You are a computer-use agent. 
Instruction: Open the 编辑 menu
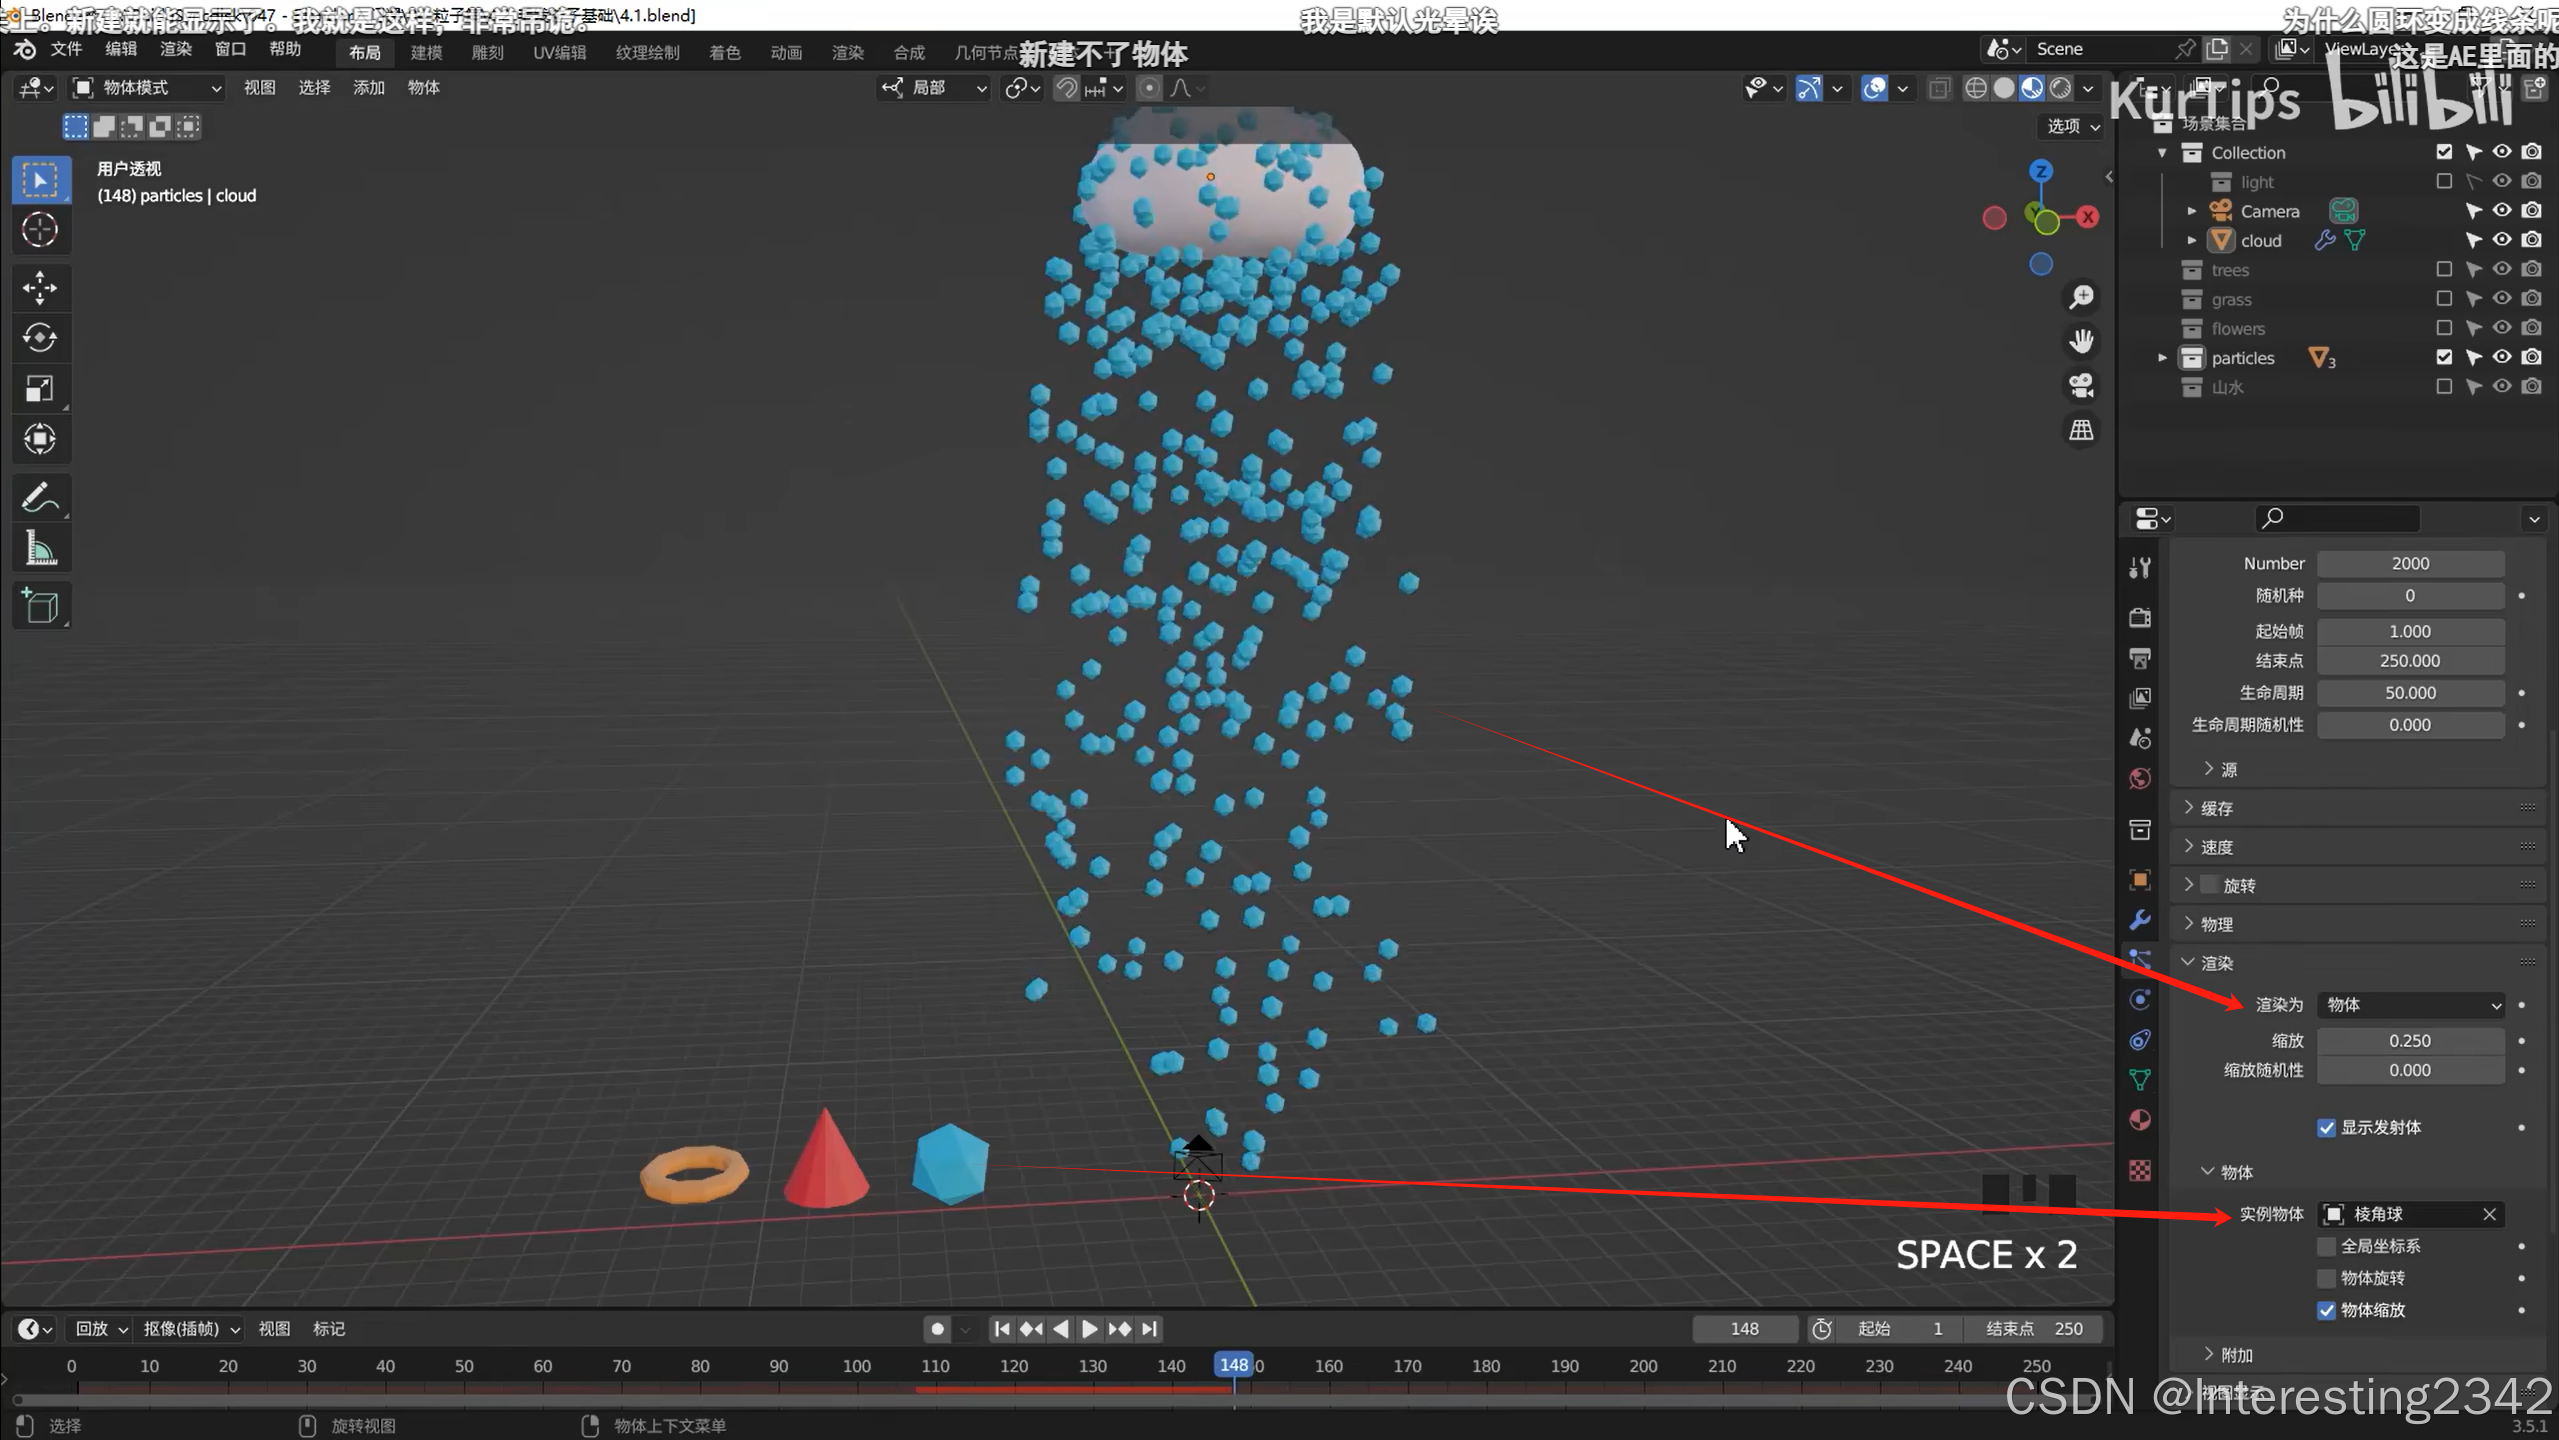click(120, 49)
